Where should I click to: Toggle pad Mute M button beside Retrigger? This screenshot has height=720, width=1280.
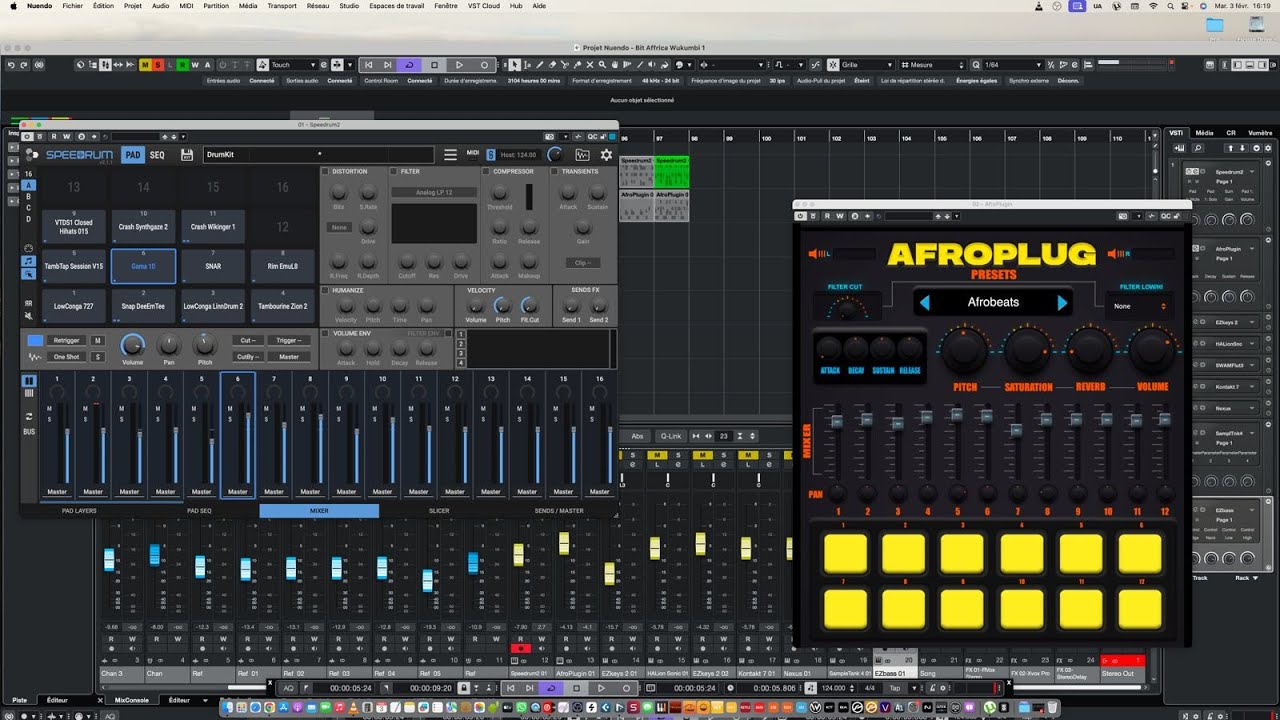pos(98,341)
